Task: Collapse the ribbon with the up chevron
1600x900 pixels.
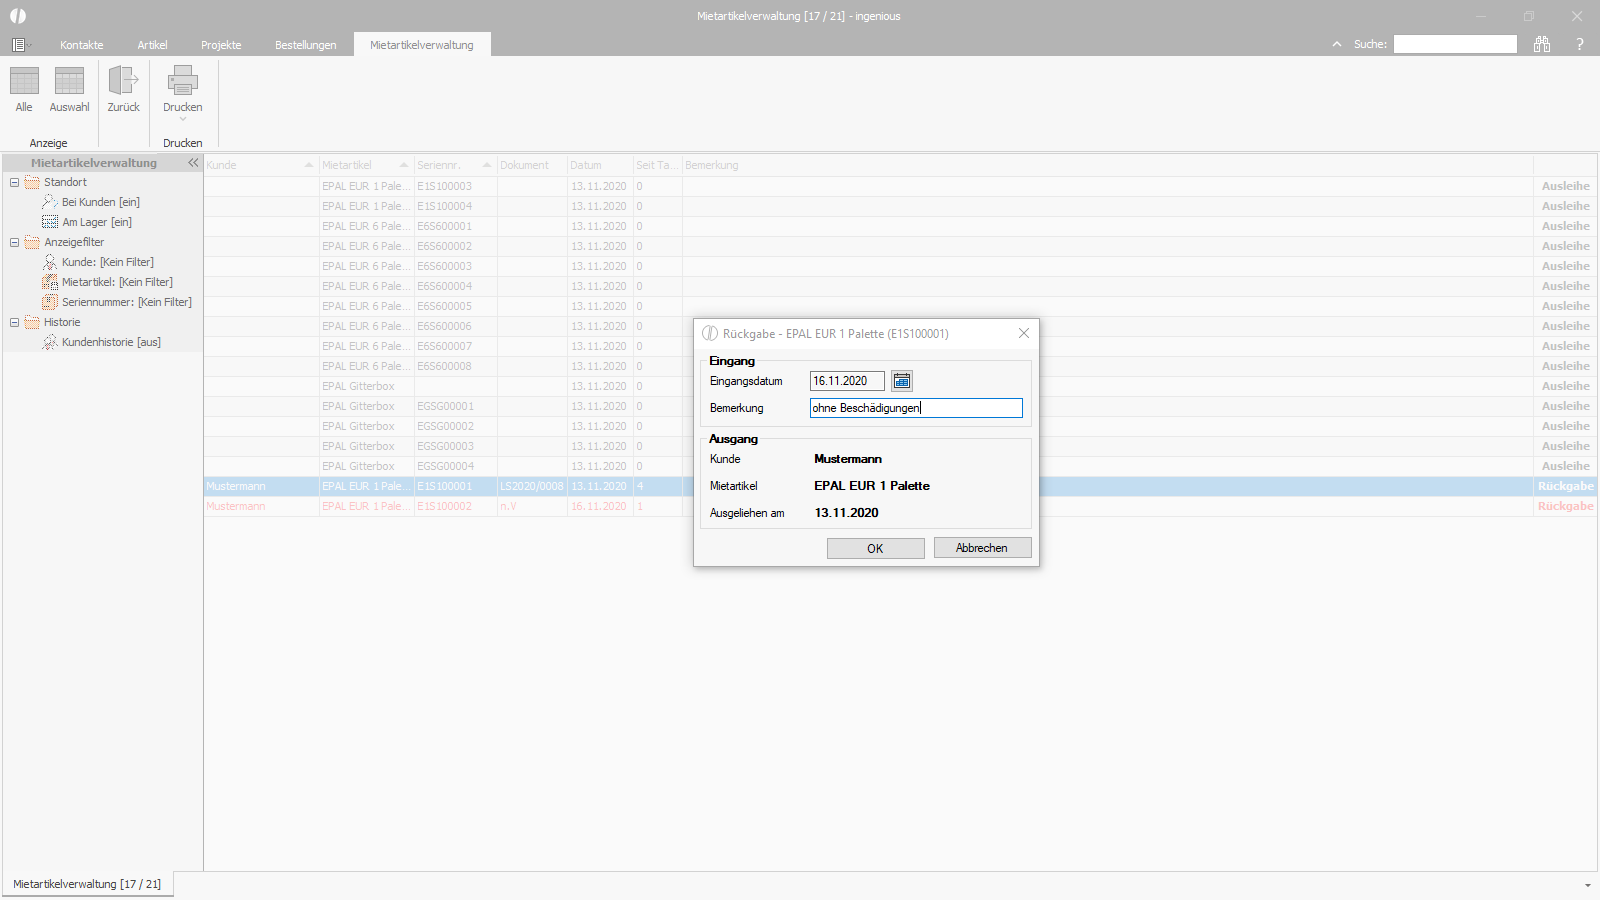Action: coord(1337,44)
